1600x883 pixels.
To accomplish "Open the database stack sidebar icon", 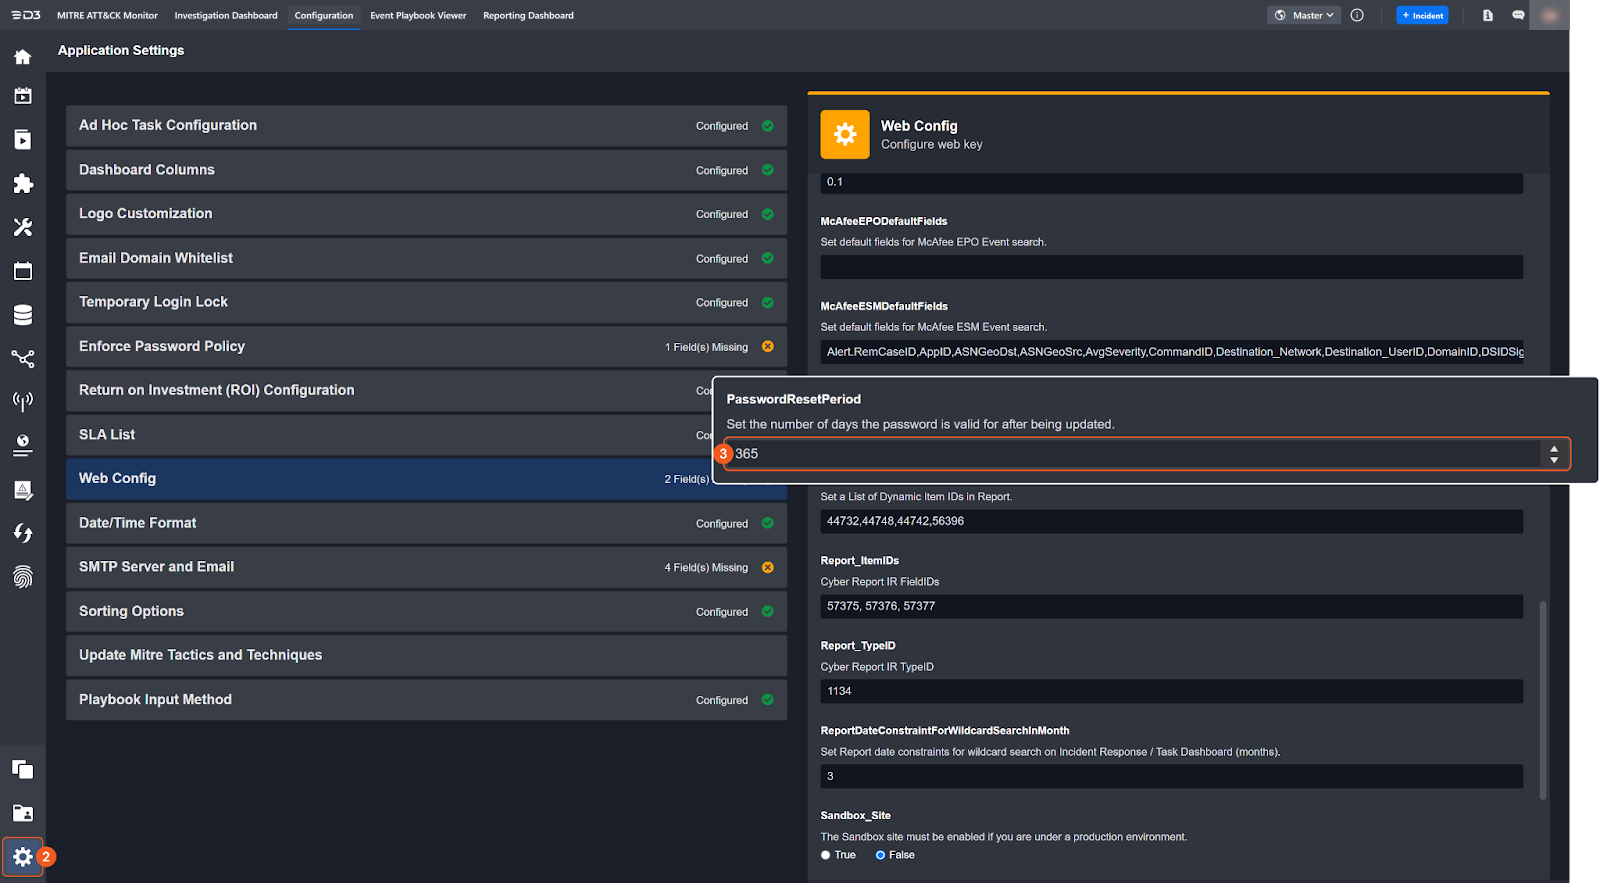I will 22,315.
